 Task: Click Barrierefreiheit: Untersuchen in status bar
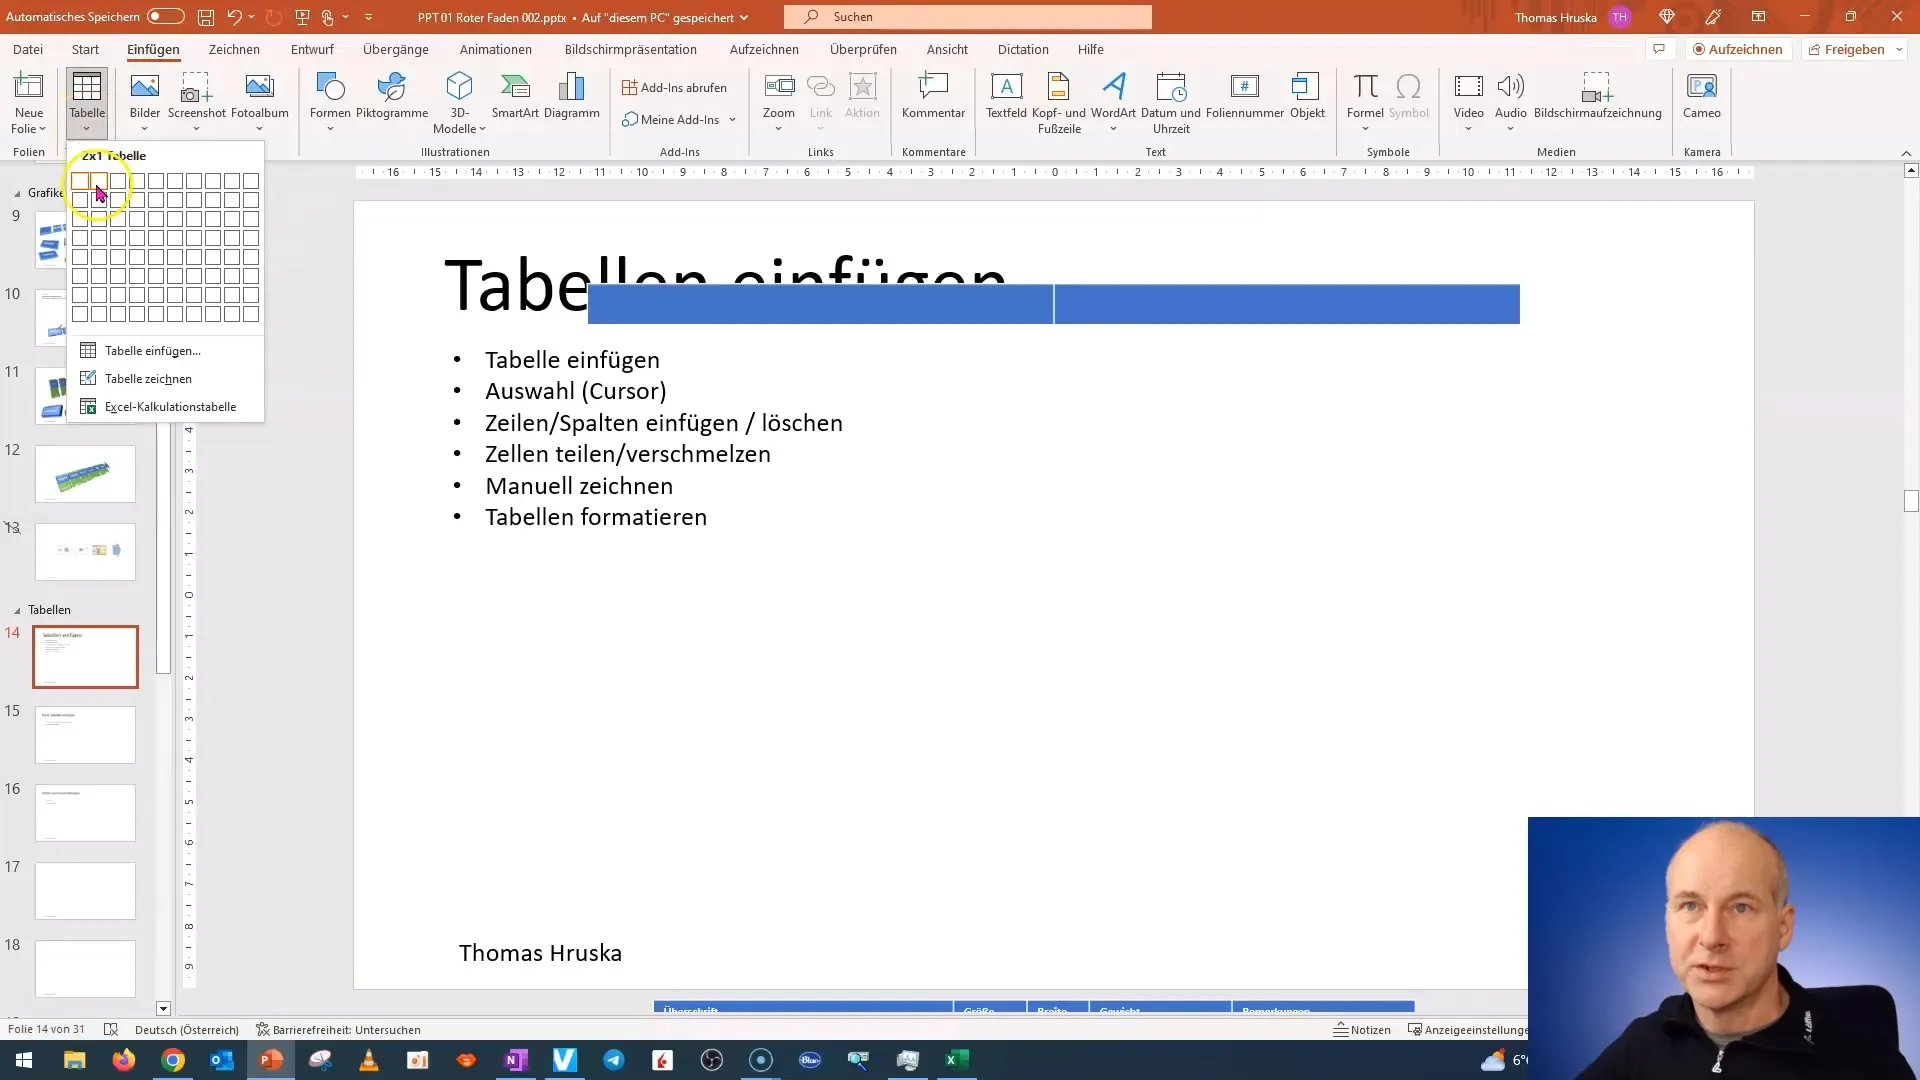(338, 1029)
